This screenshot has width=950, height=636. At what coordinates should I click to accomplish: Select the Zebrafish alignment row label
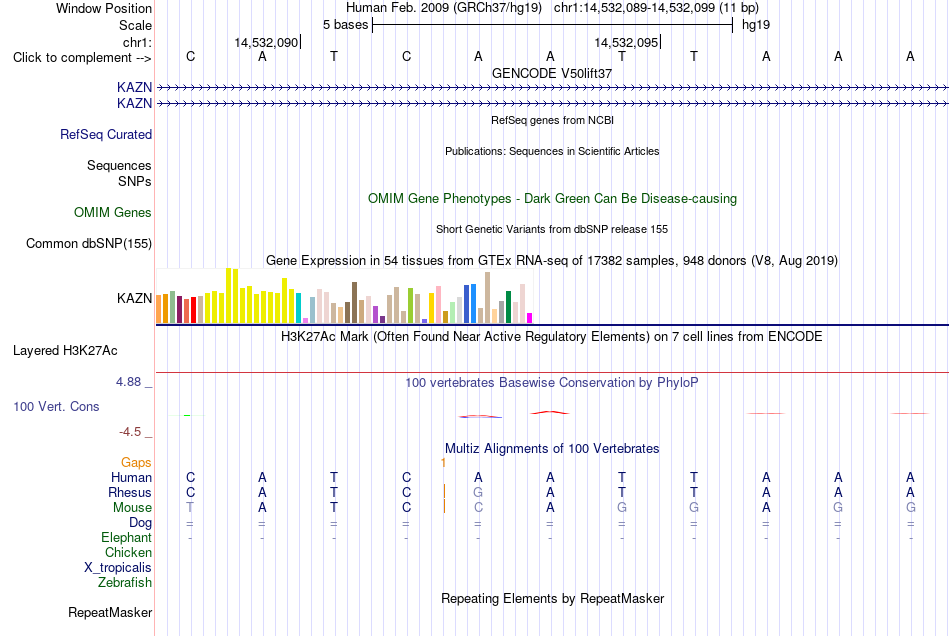[x=125, y=583]
